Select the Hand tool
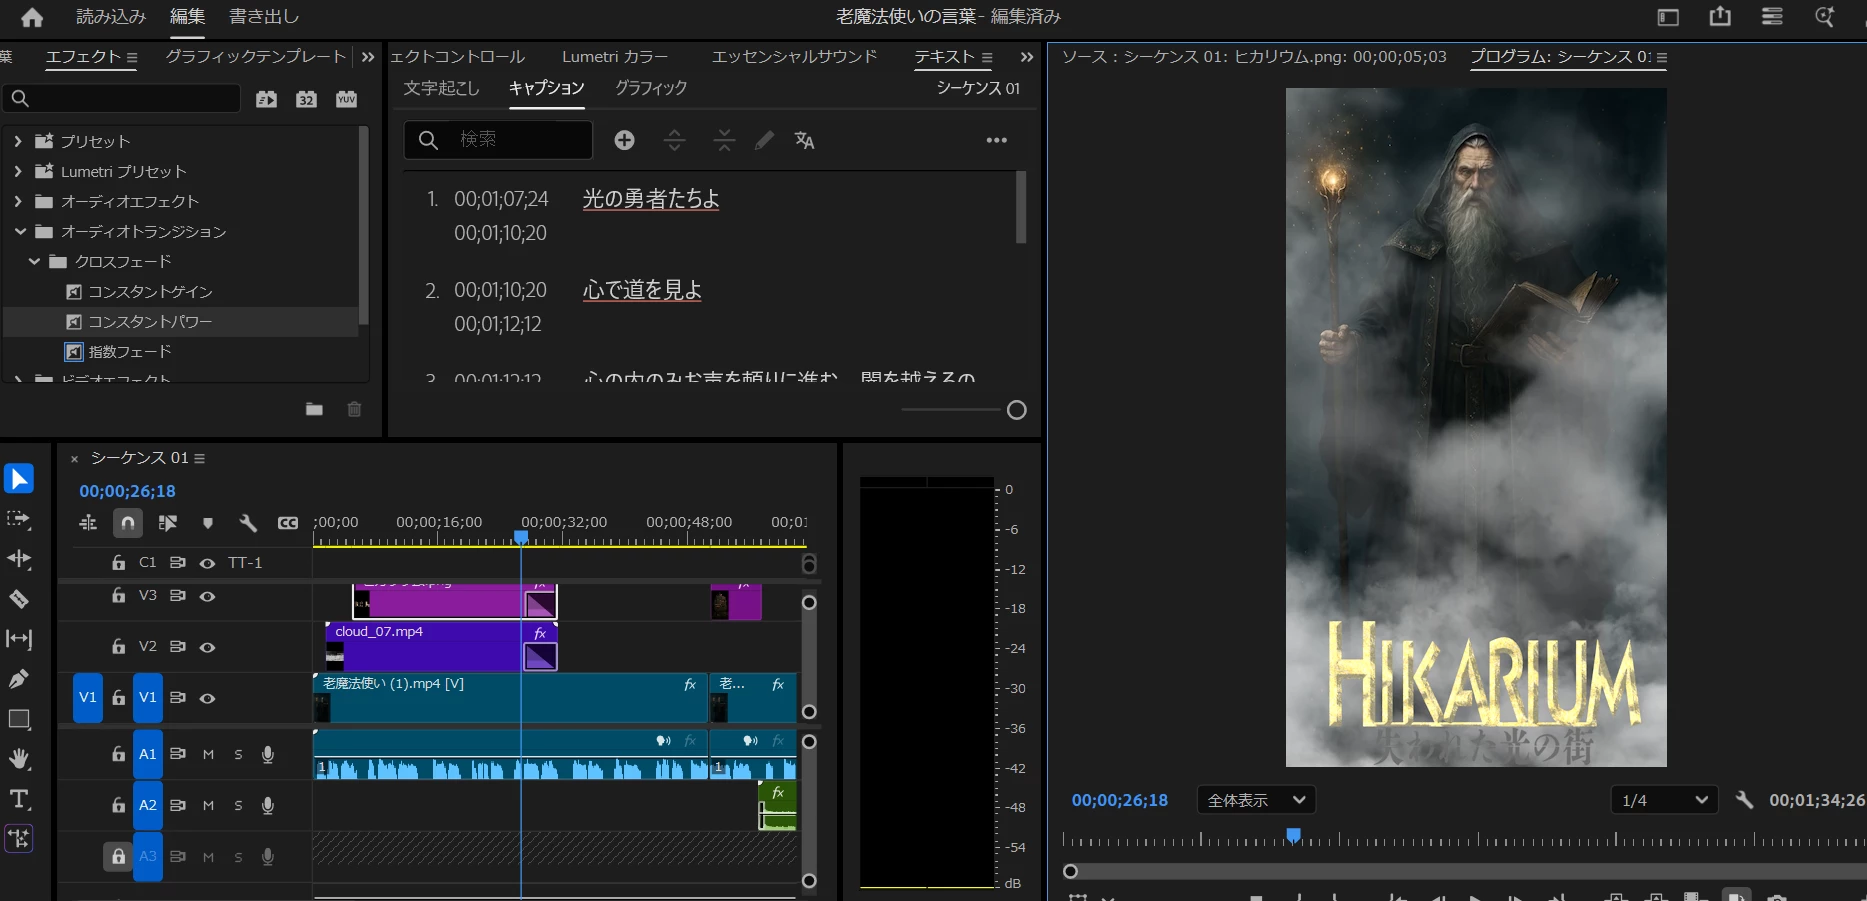Viewport: 1867px width, 901px height. coord(19,759)
